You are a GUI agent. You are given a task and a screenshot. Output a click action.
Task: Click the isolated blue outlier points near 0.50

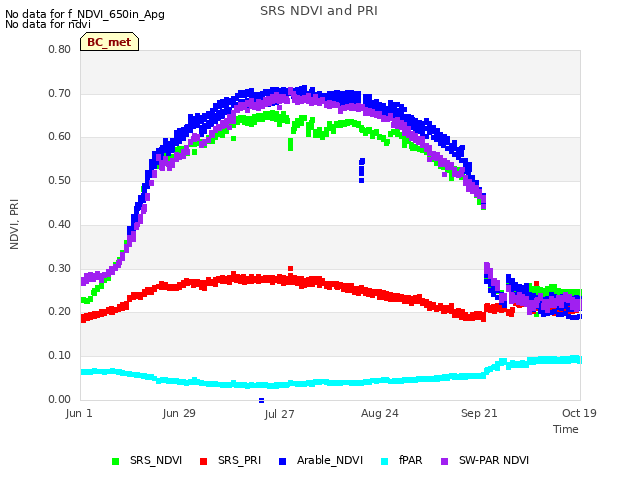(x=362, y=171)
